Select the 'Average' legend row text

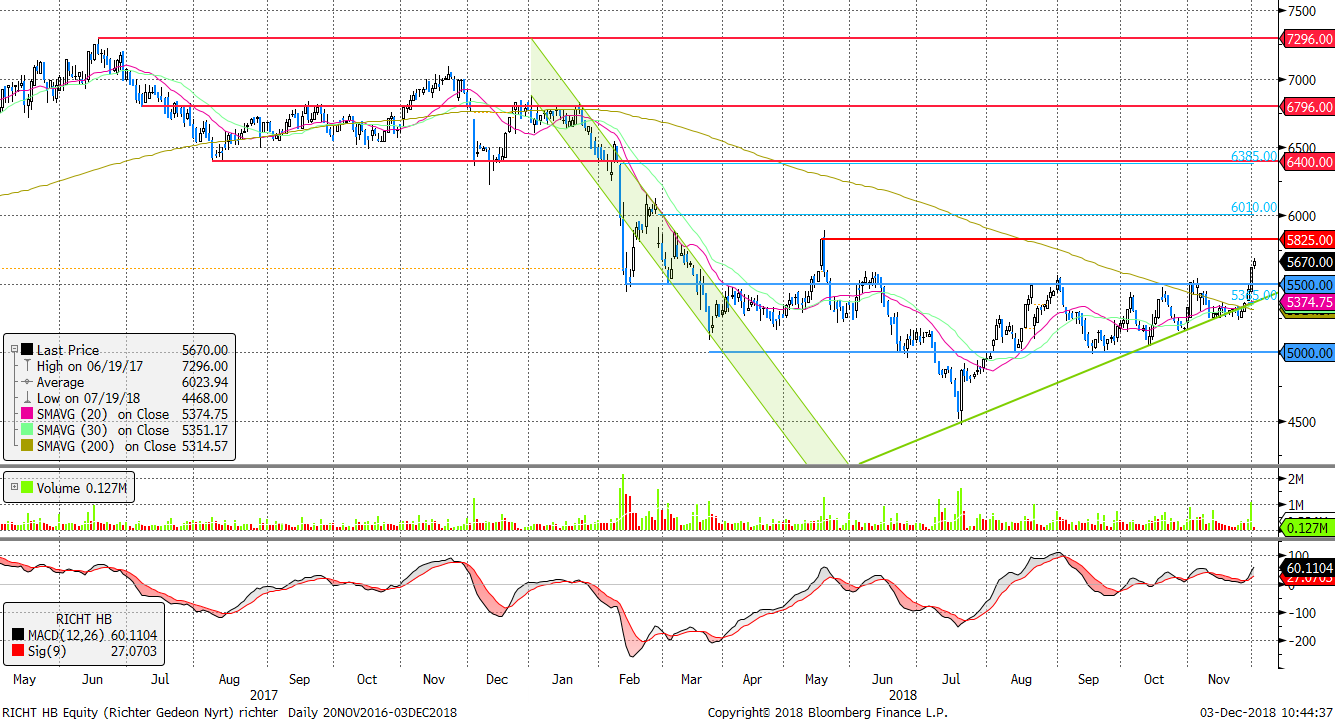[x=61, y=382]
